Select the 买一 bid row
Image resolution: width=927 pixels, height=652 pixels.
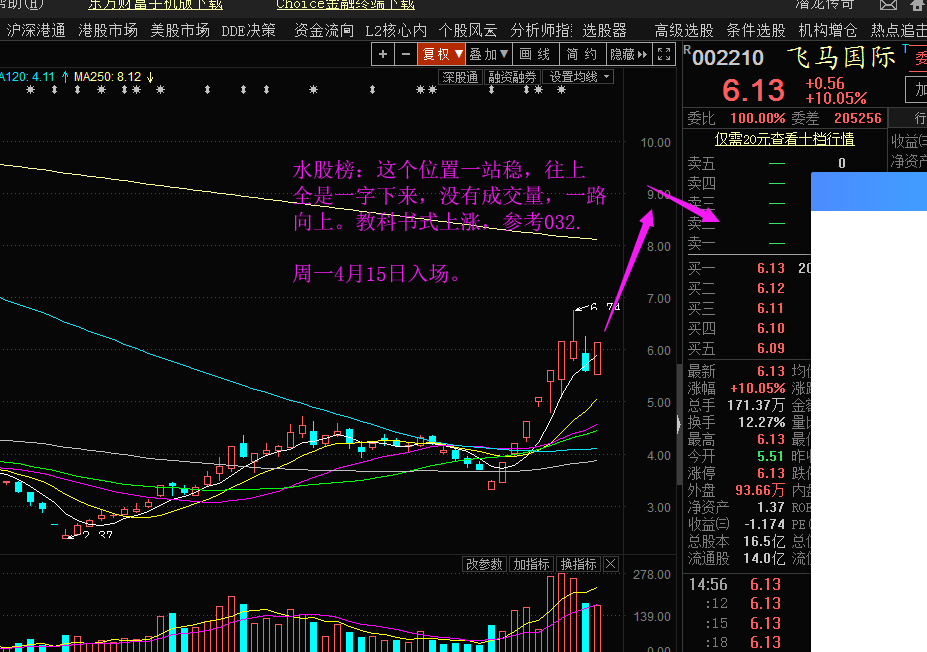(x=748, y=268)
